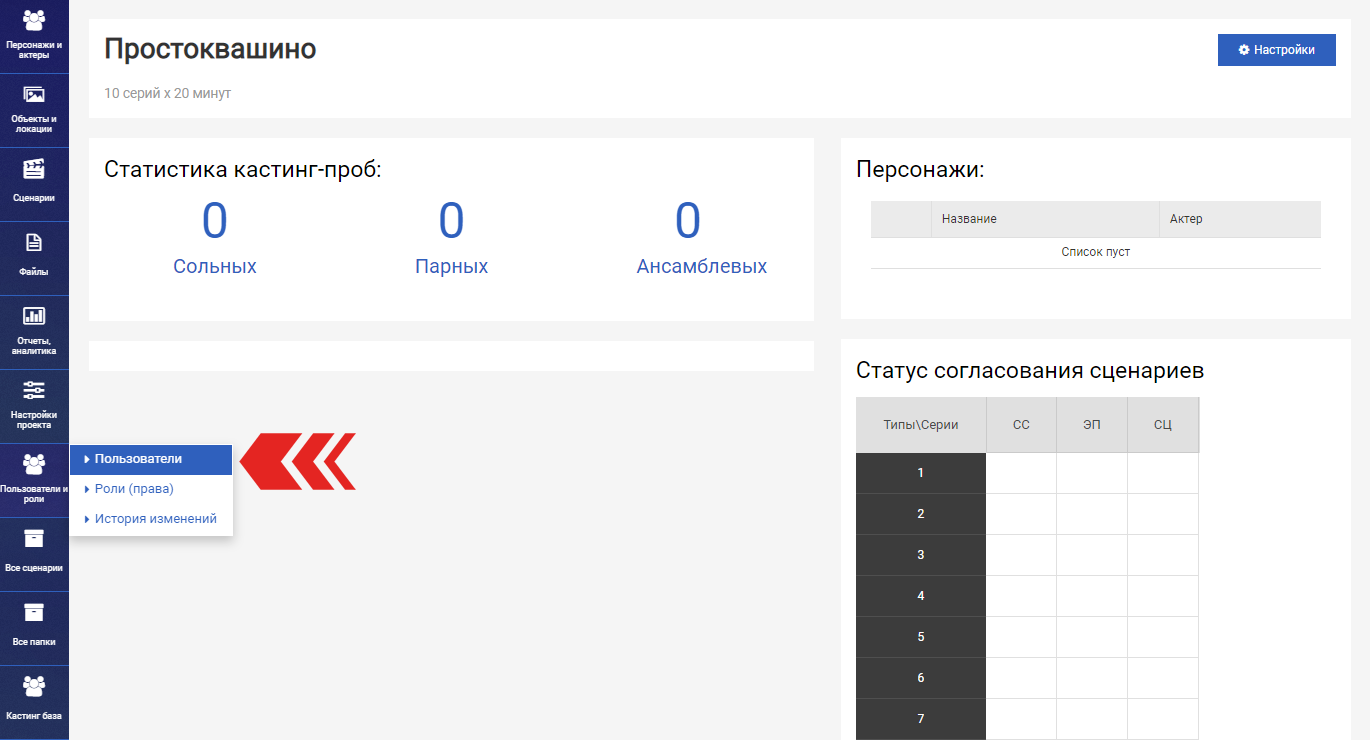Click the СЦ column header
1370x740 pixels.
coord(1163,425)
